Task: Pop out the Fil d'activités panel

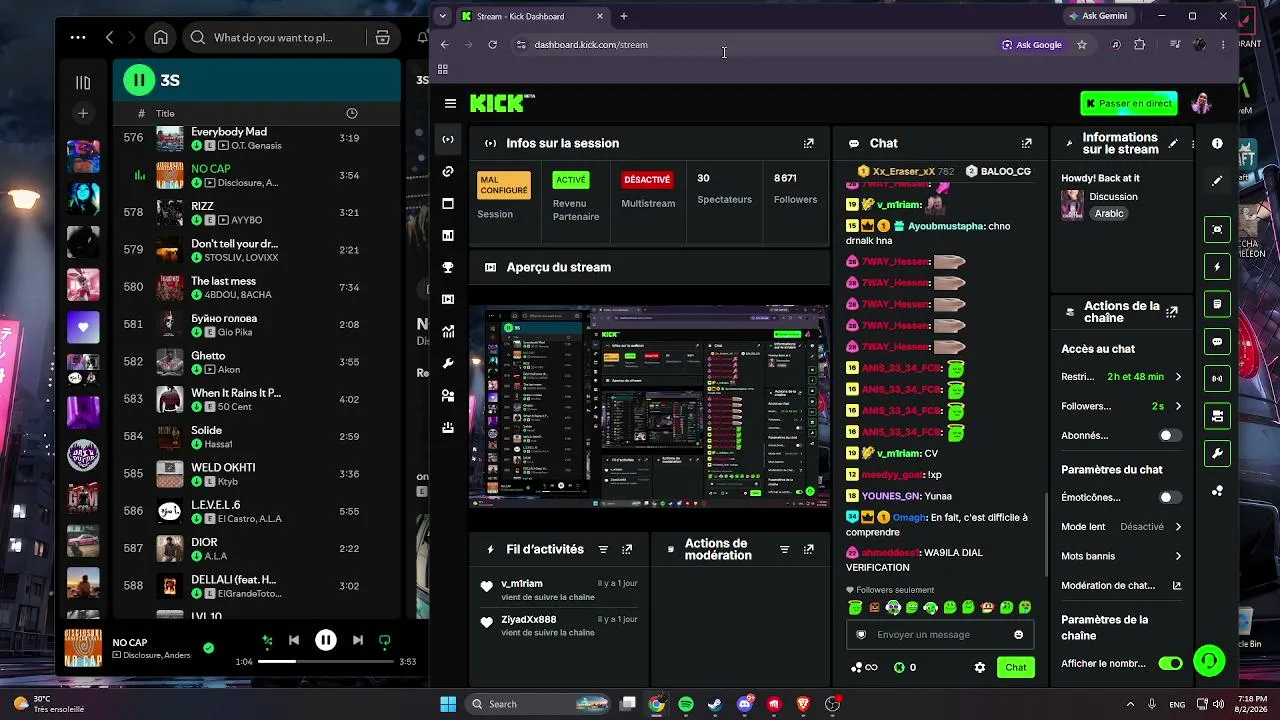Action: point(627,549)
